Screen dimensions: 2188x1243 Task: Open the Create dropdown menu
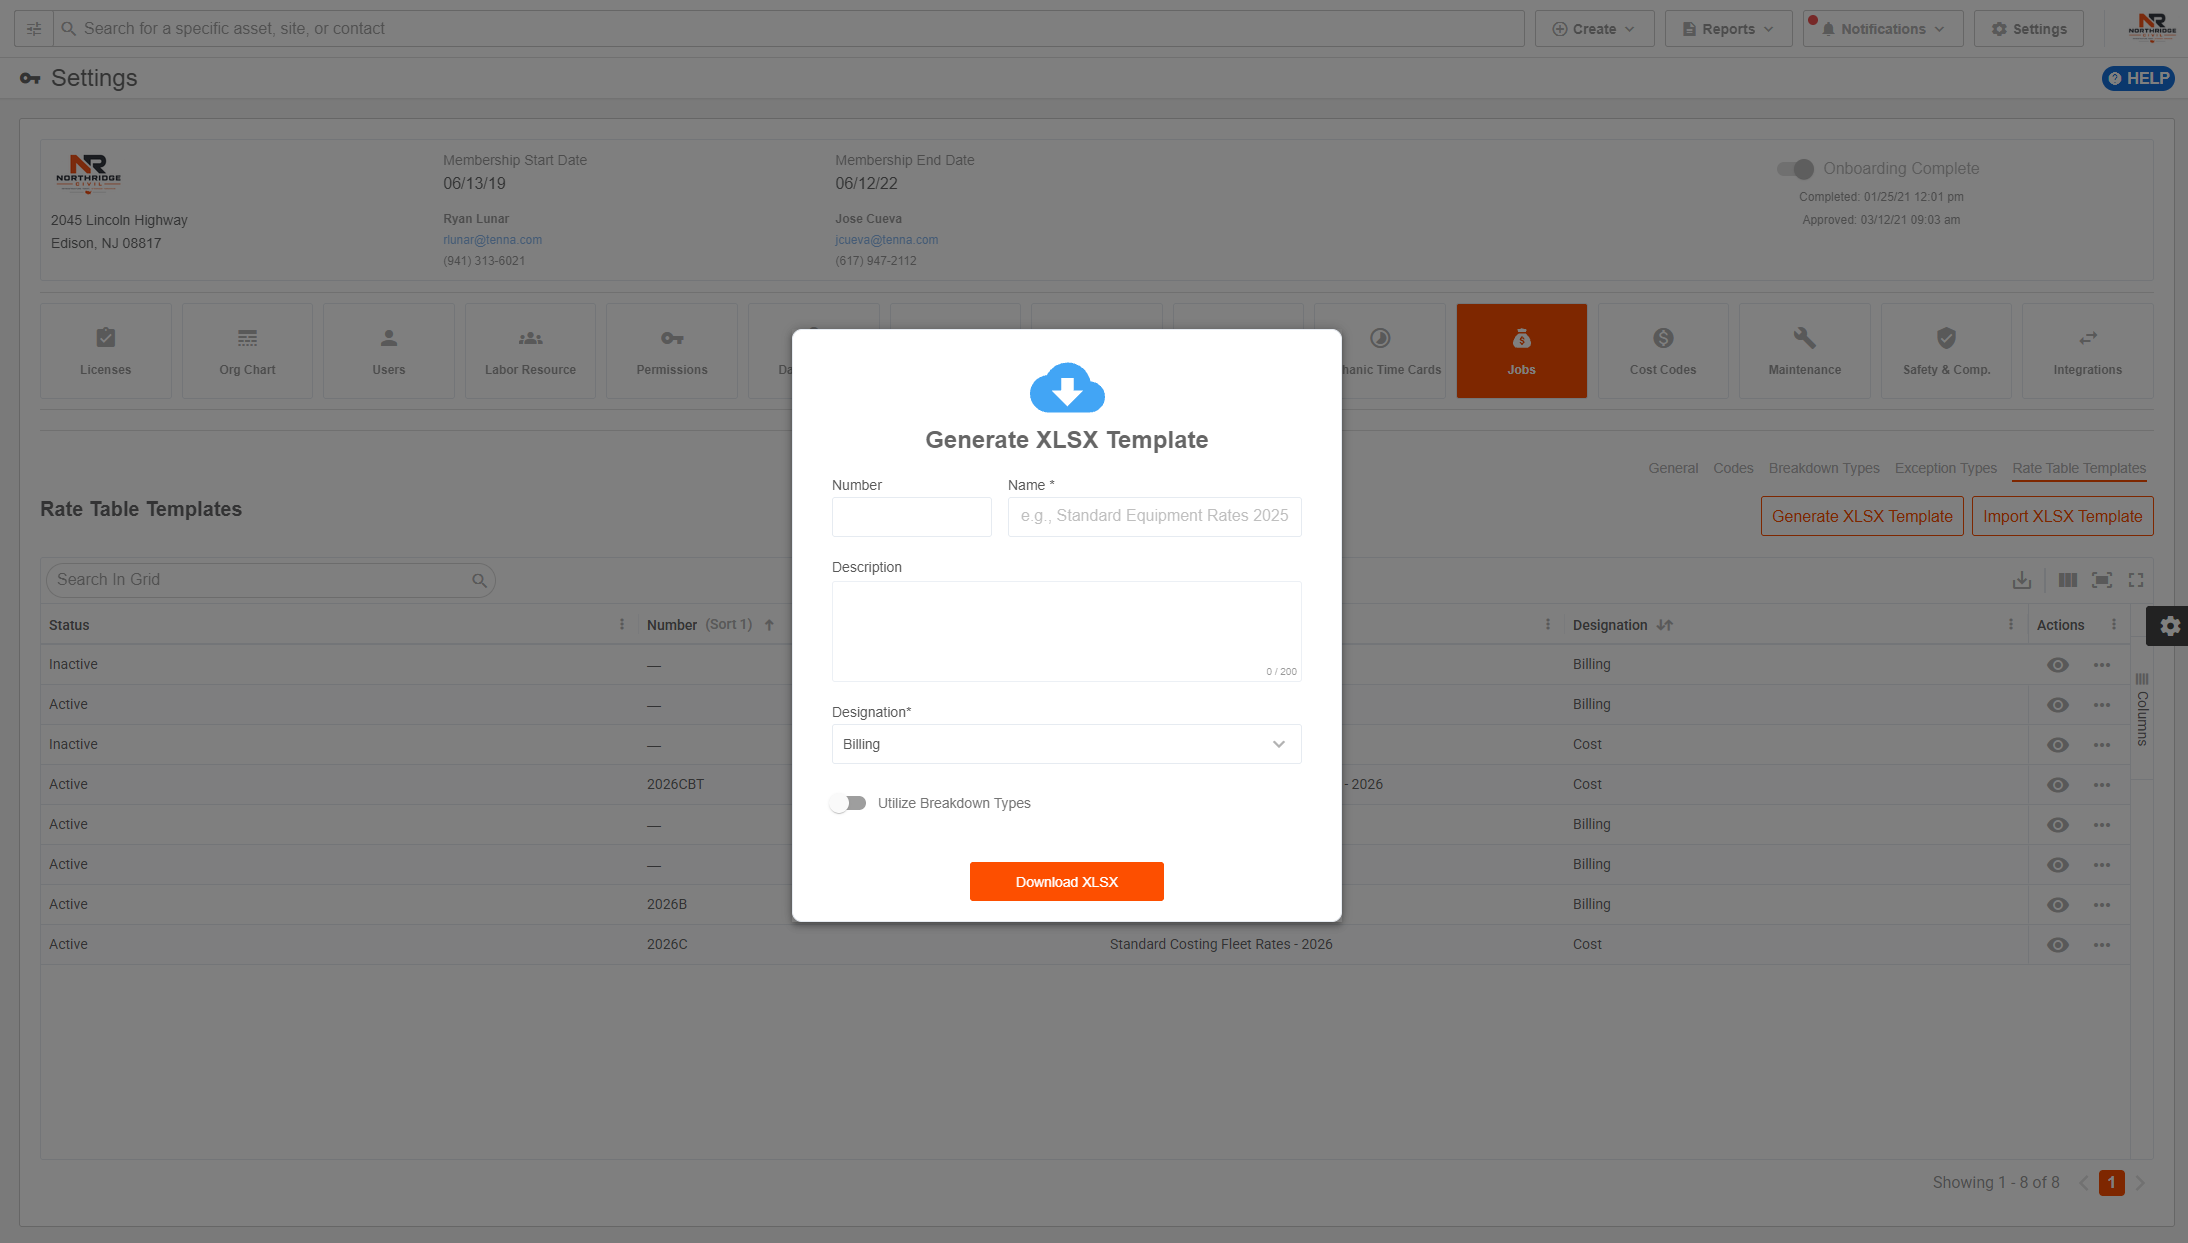pyautogui.click(x=1594, y=29)
